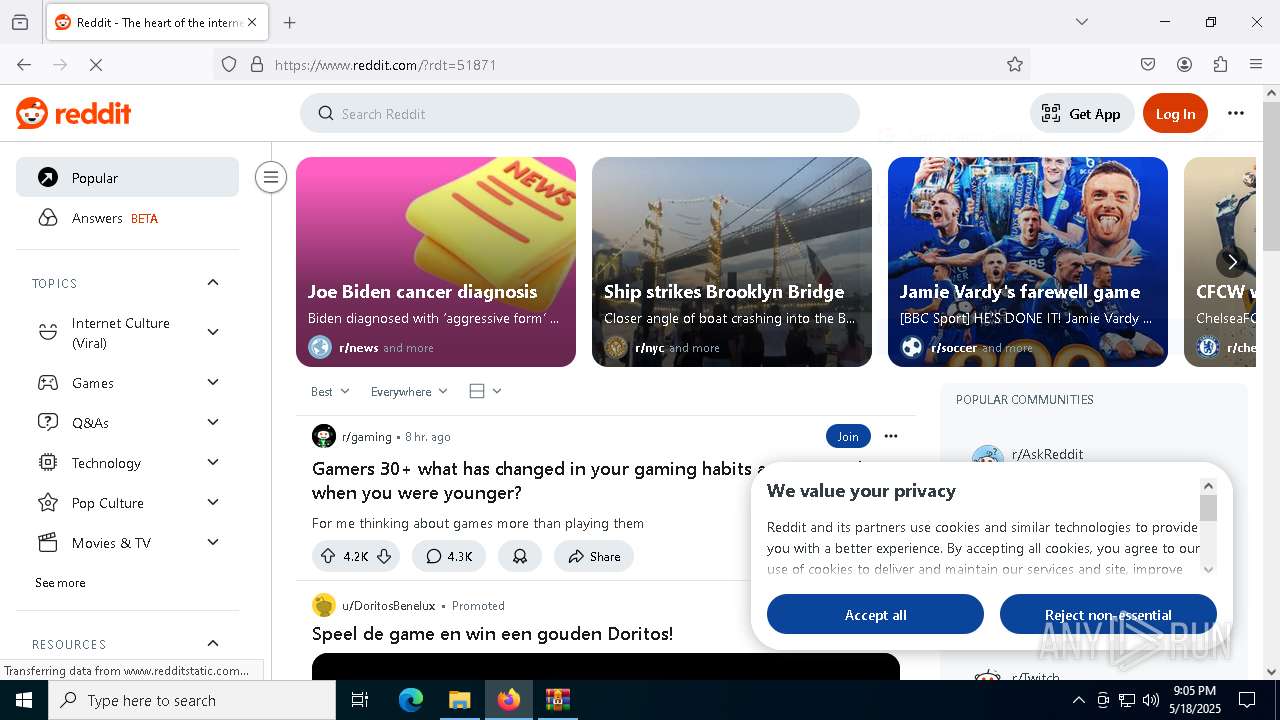This screenshot has height=720, width=1280.
Task: Click the page vertical scrollbar thumb
Action: coord(1271,177)
